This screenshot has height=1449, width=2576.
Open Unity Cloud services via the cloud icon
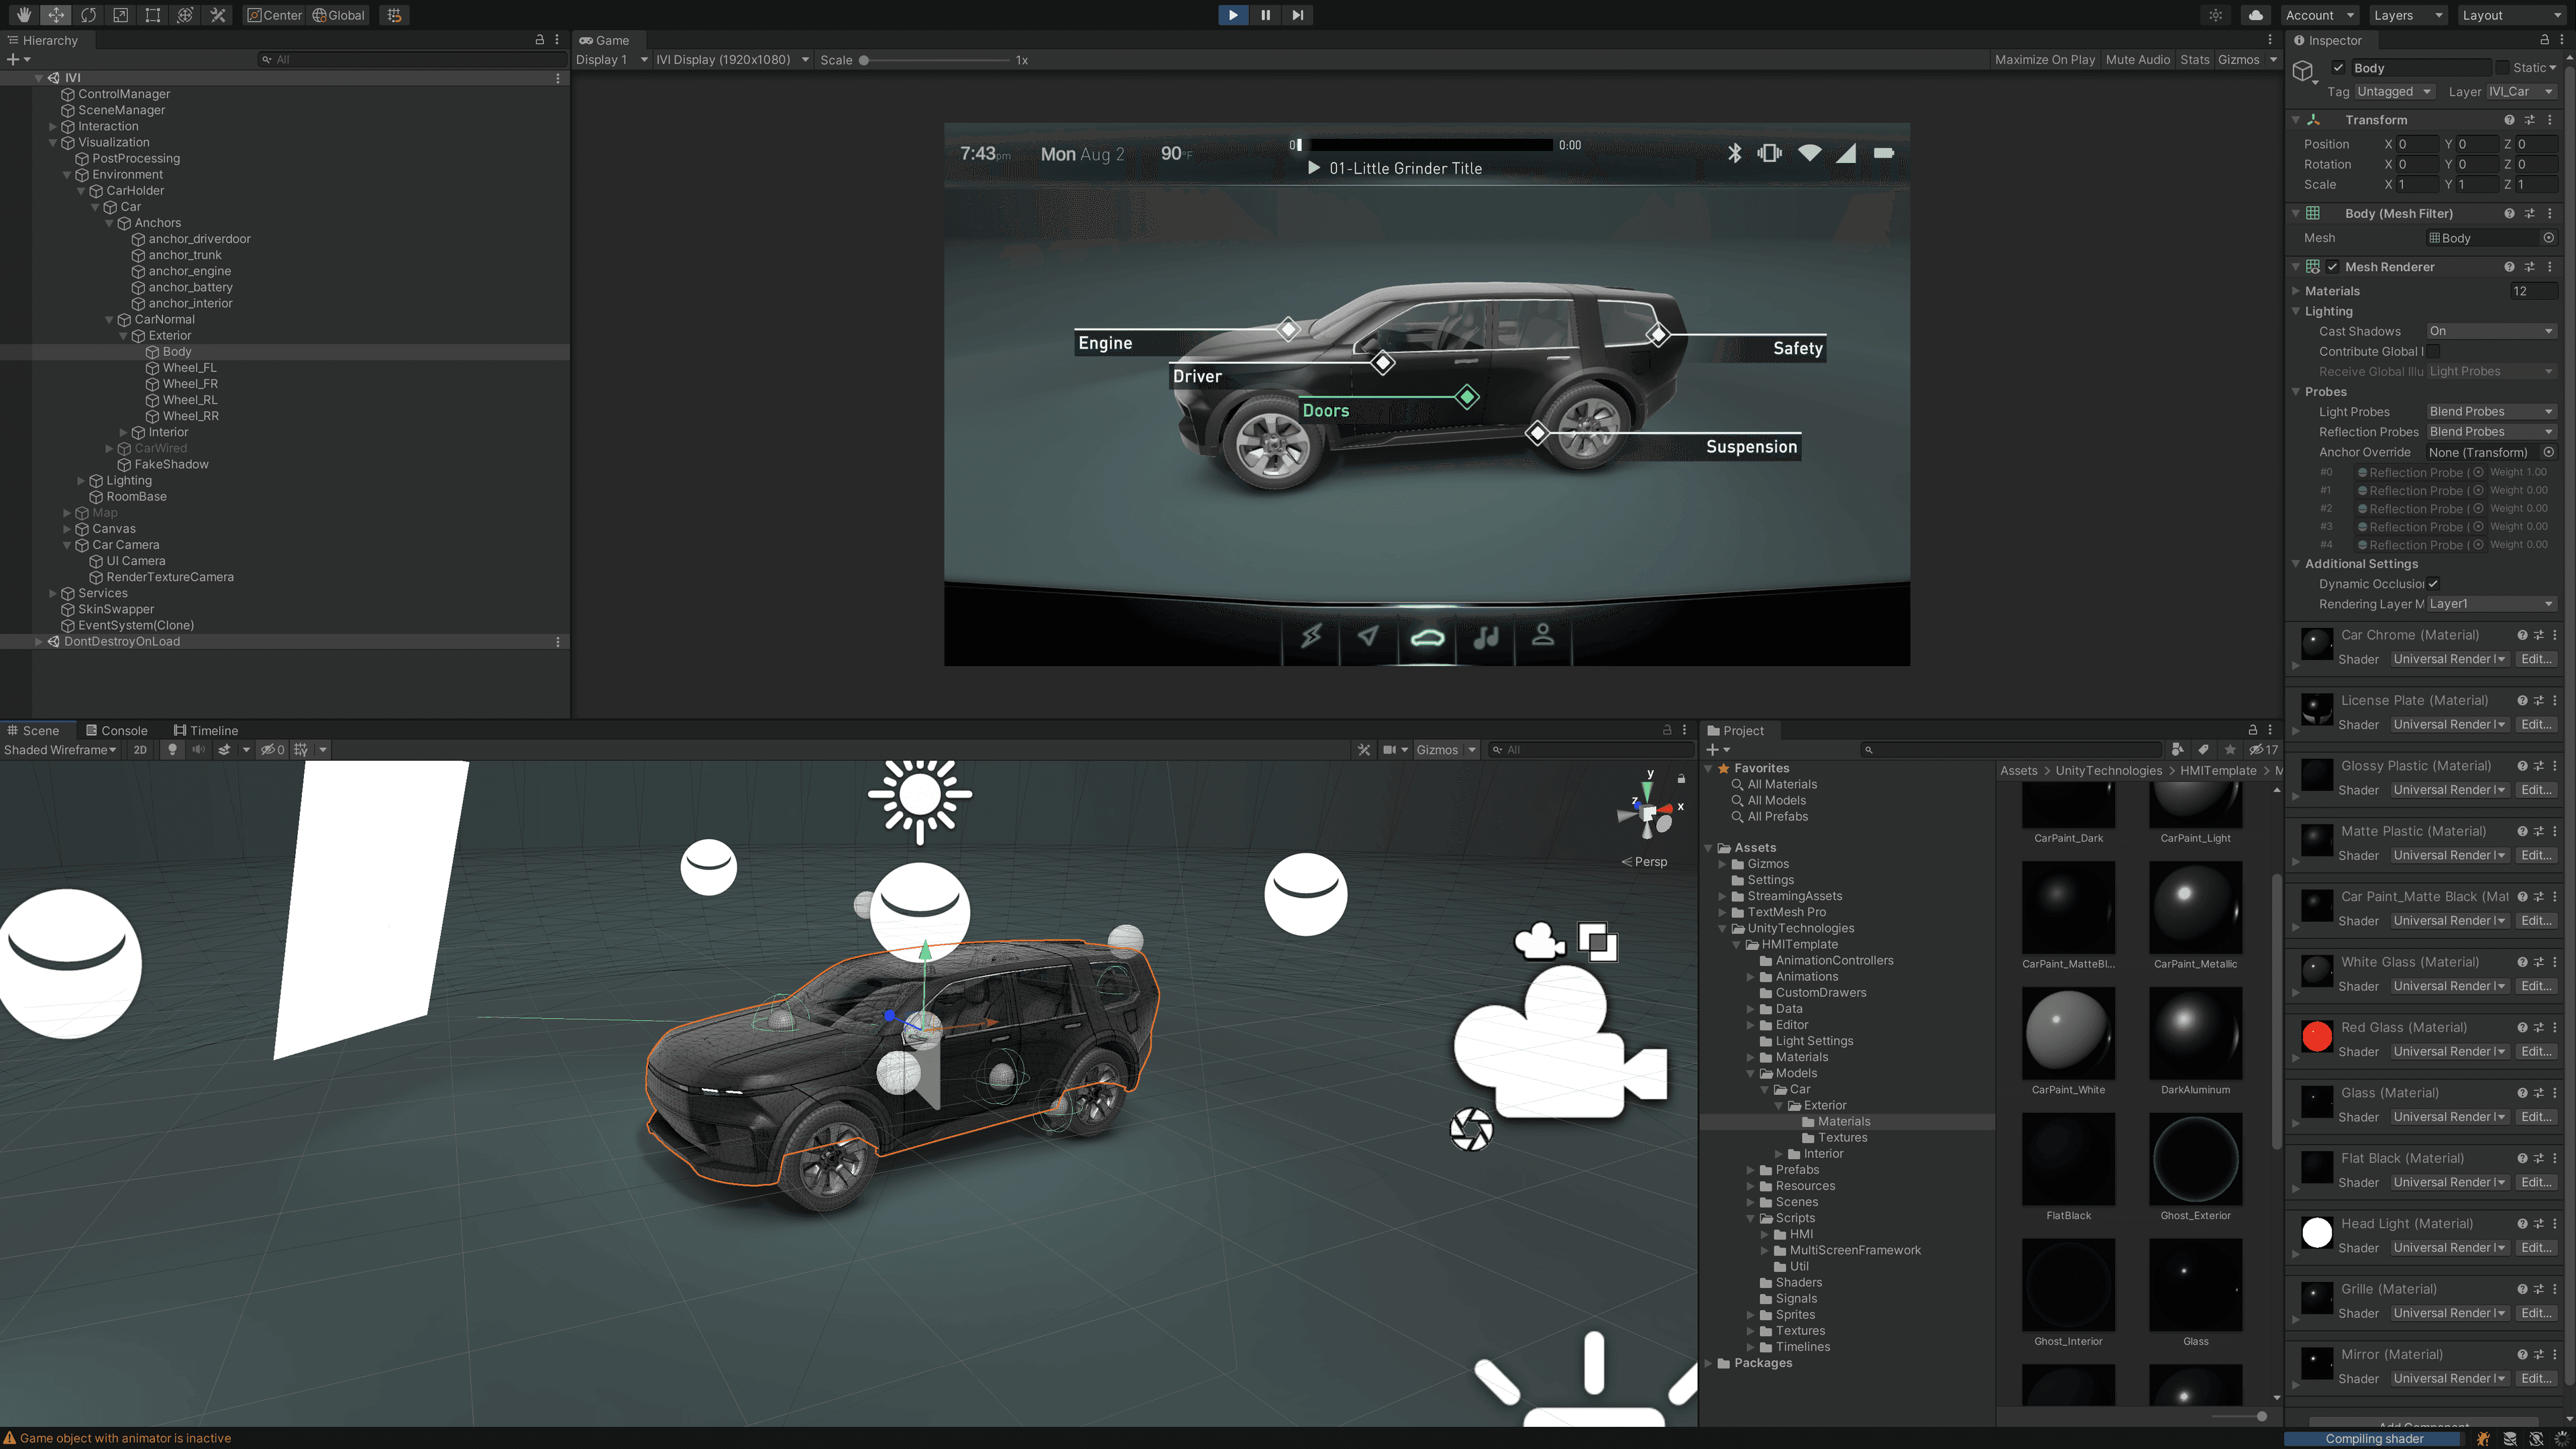point(2255,15)
